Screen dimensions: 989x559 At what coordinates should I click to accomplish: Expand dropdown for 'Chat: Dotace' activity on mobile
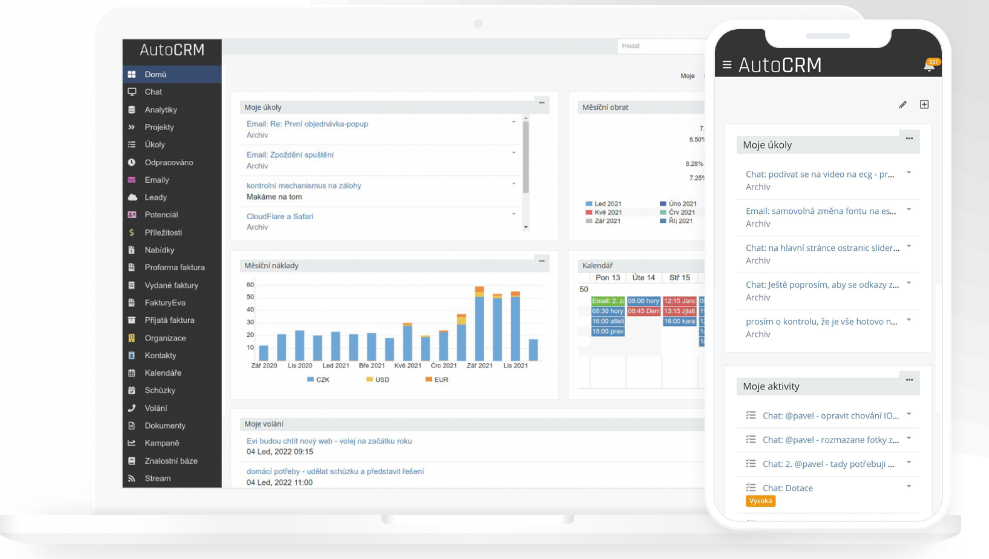(x=909, y=486)
